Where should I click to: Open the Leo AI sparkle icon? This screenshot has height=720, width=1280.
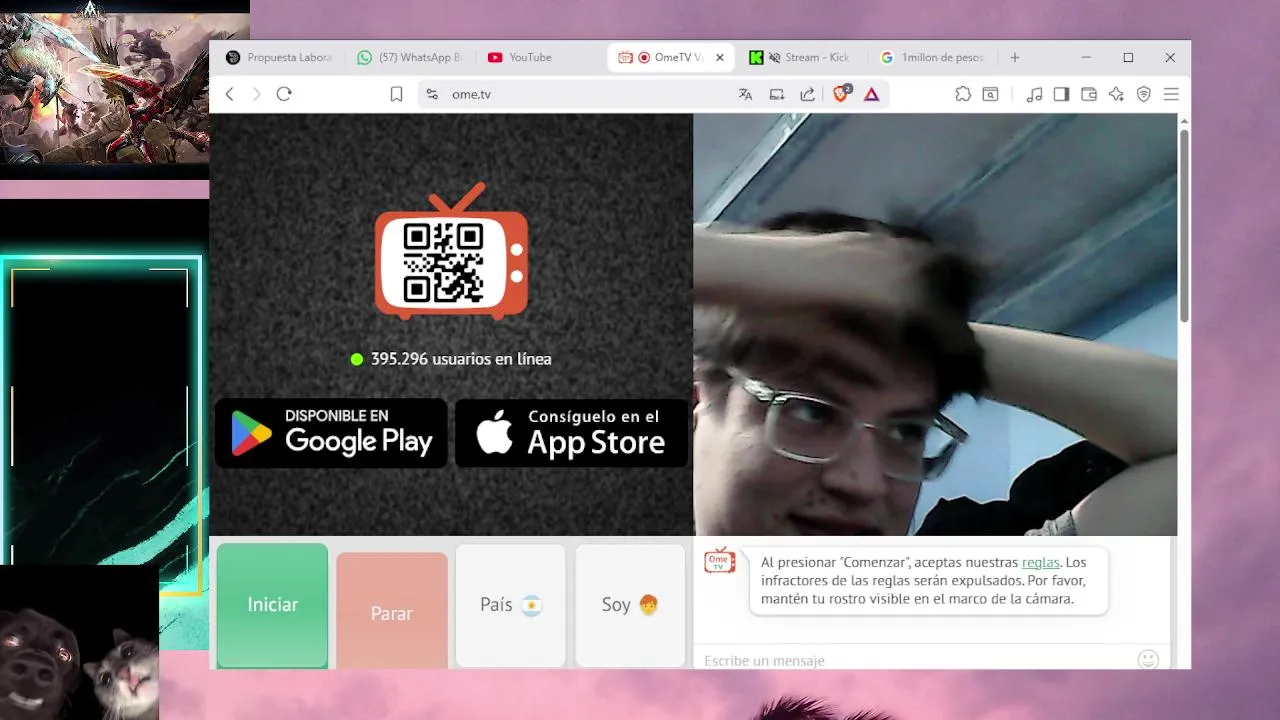pyautogui.click(x=1116, y=94)
